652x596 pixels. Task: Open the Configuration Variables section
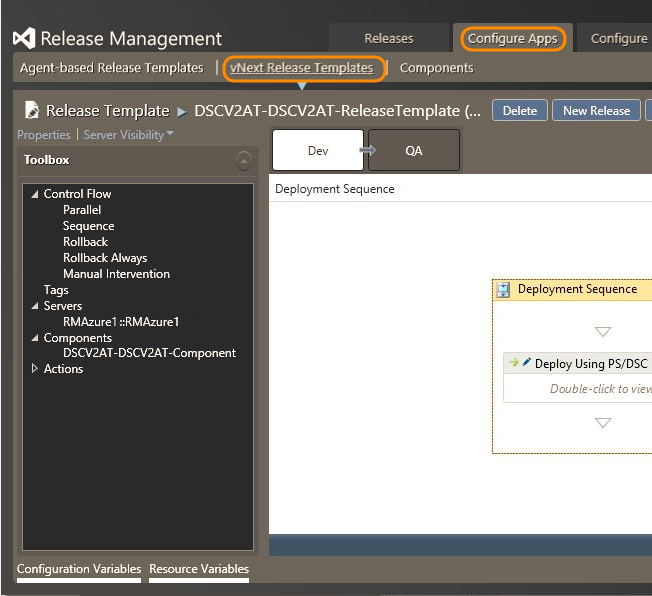click(x=79, y=569)
